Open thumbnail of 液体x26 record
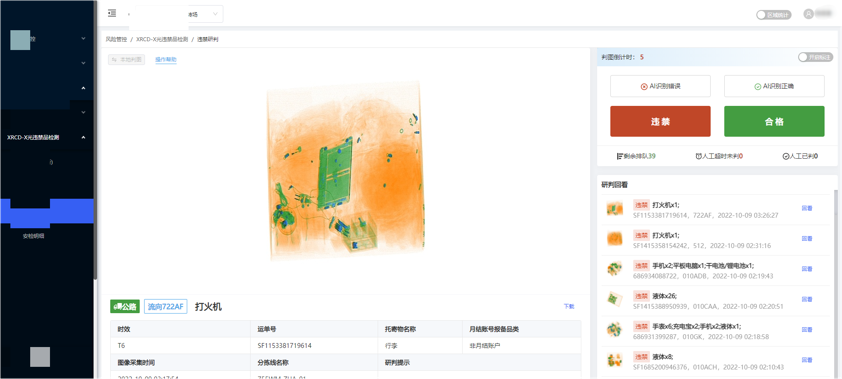The height and width of the screenshot is (379, 842). click(x=615, y=300)
